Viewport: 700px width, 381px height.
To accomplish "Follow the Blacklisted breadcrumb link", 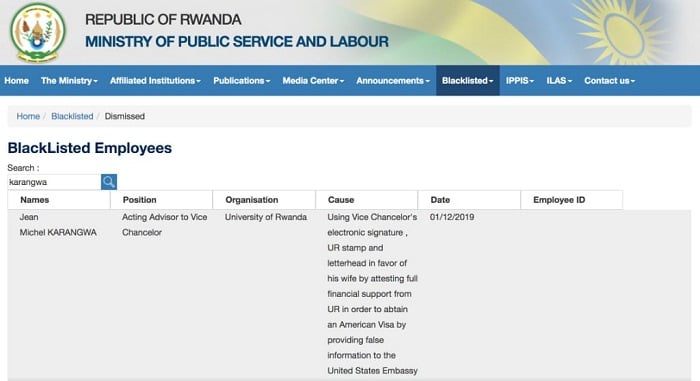I will (x=72, y=116).
